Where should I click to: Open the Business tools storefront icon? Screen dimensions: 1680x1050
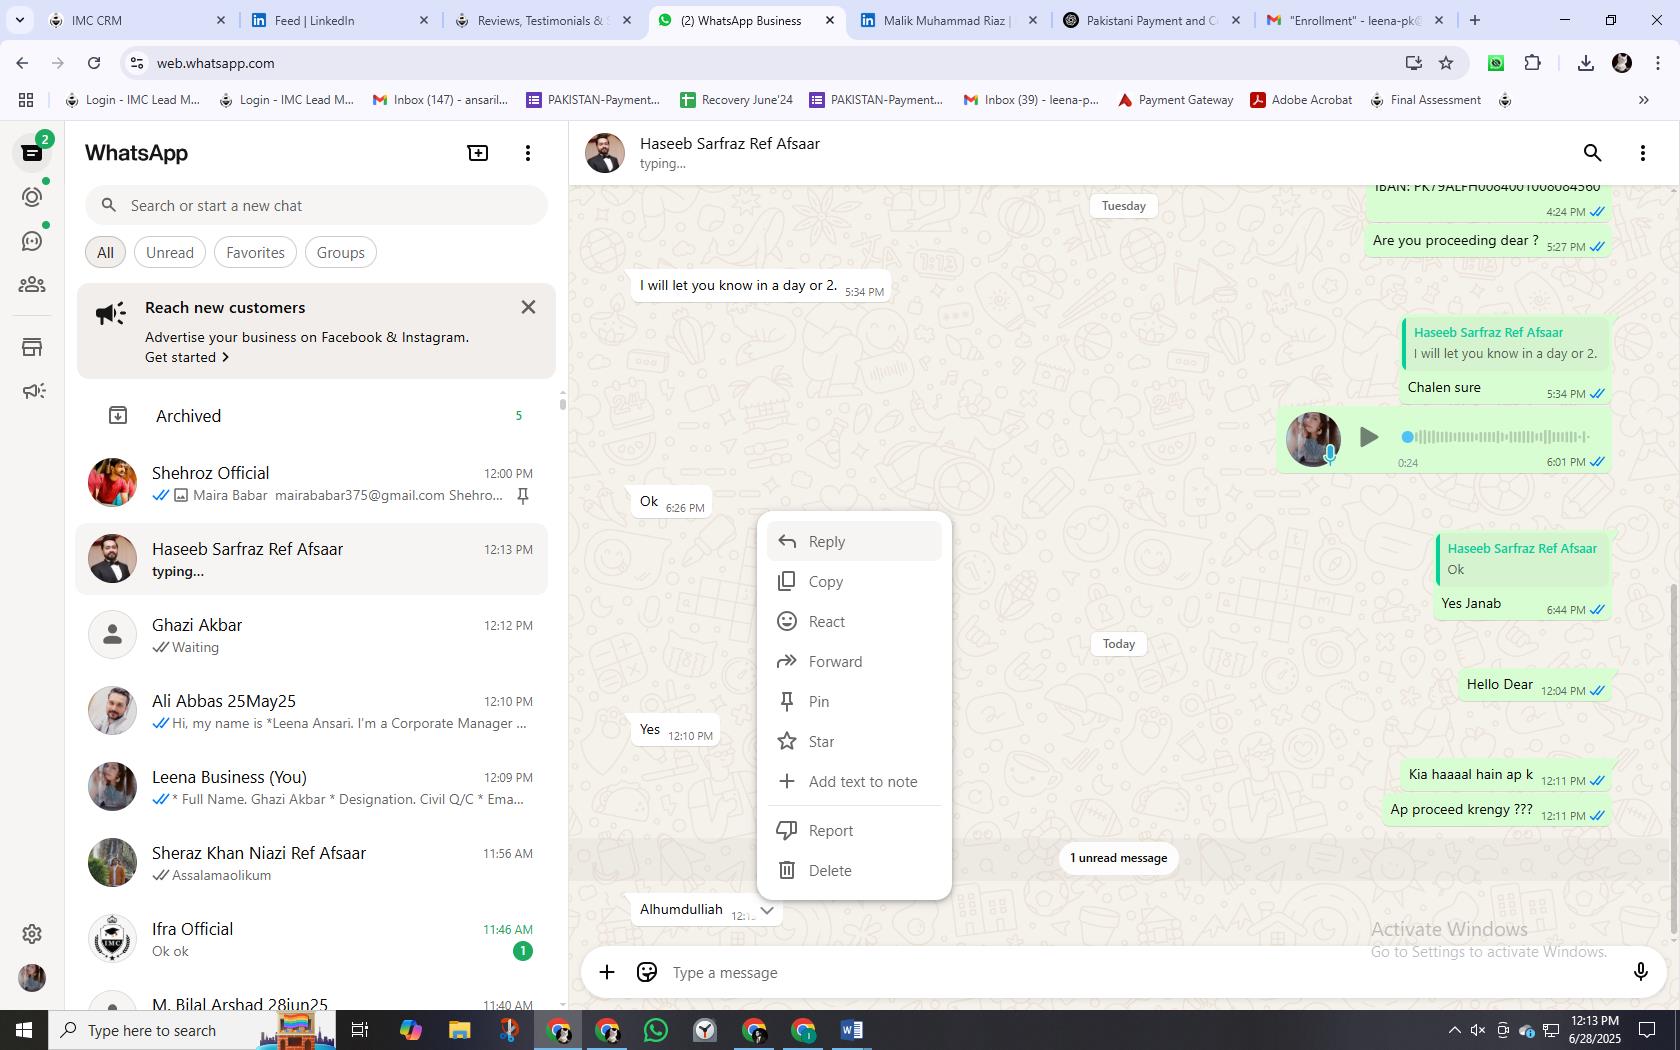pyautogui.click(x=32, y=347)
